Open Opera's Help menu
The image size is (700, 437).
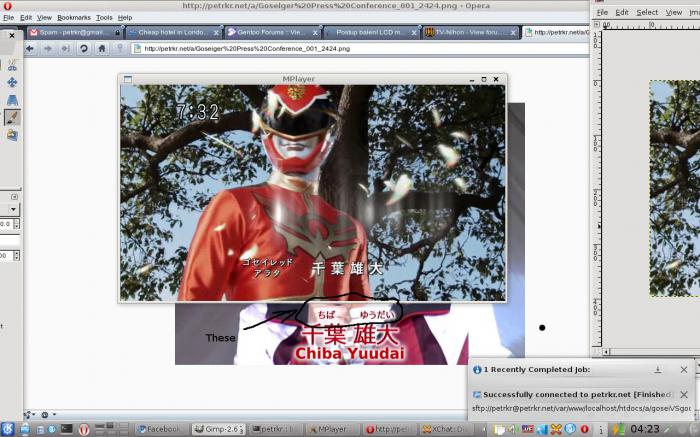[125, 17]
